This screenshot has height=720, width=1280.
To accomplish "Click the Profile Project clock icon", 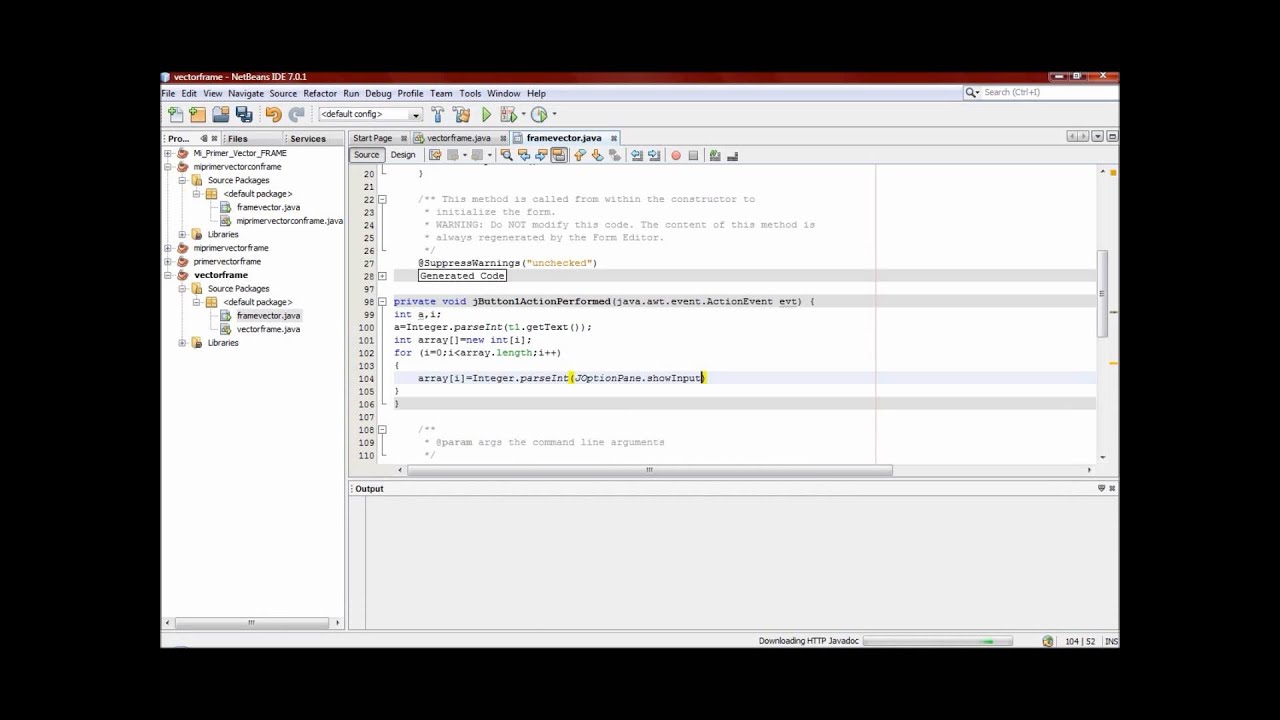I will pyautogui.click(x=539, y=114).
